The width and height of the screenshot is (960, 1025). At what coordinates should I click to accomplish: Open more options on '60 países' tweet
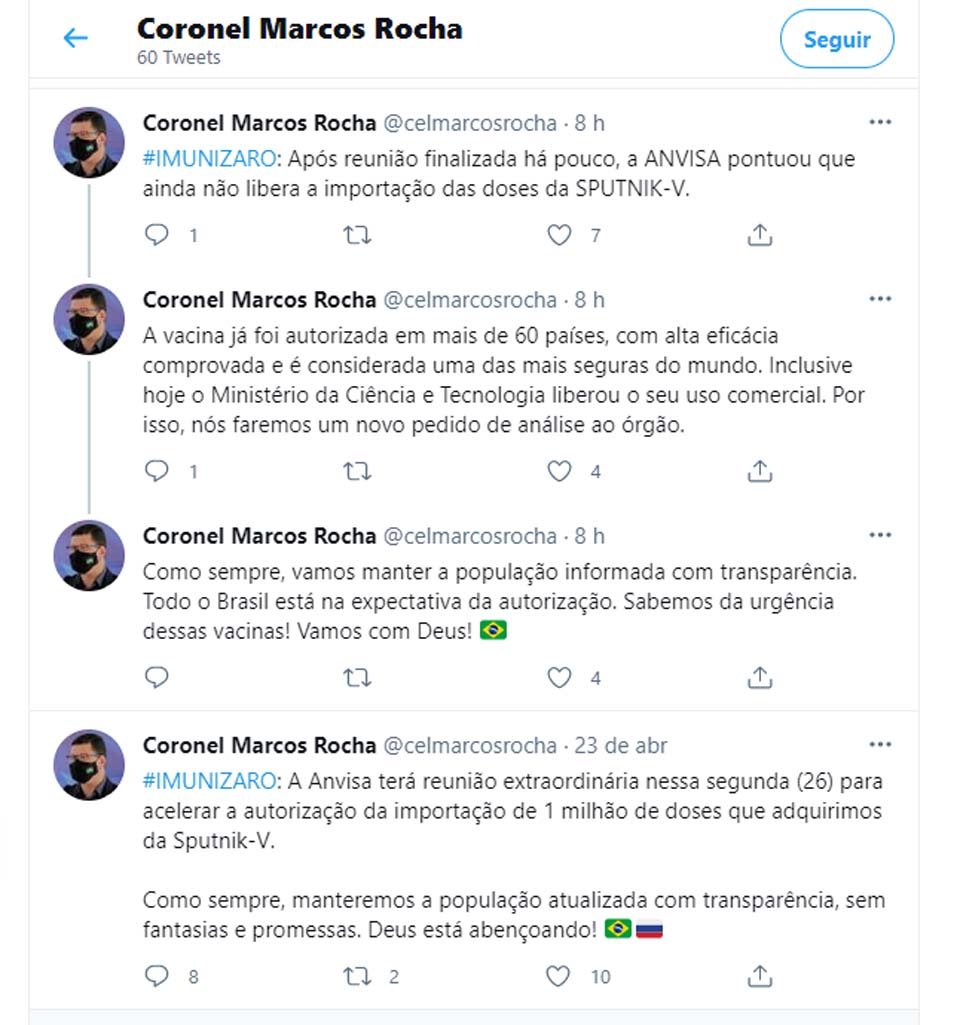[880, 299]
